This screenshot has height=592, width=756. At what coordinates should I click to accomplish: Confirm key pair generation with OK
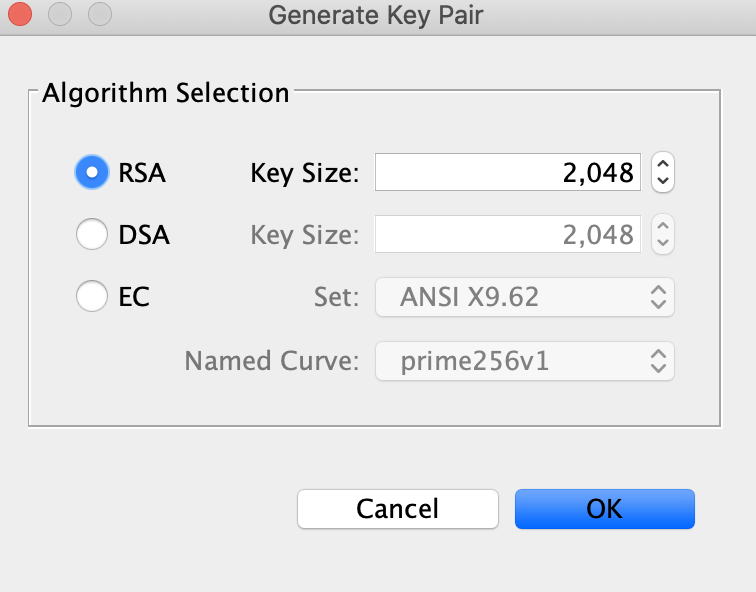point(604,508)
